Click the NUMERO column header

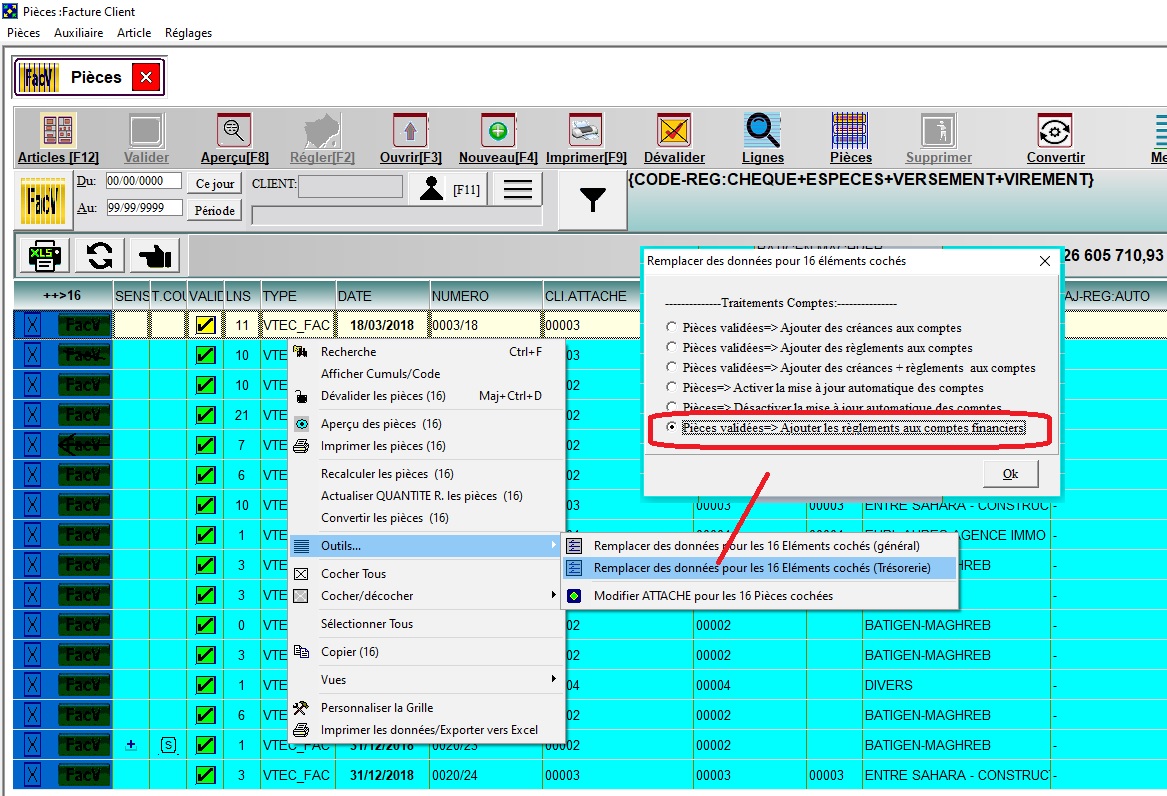[x=486, y=296]
